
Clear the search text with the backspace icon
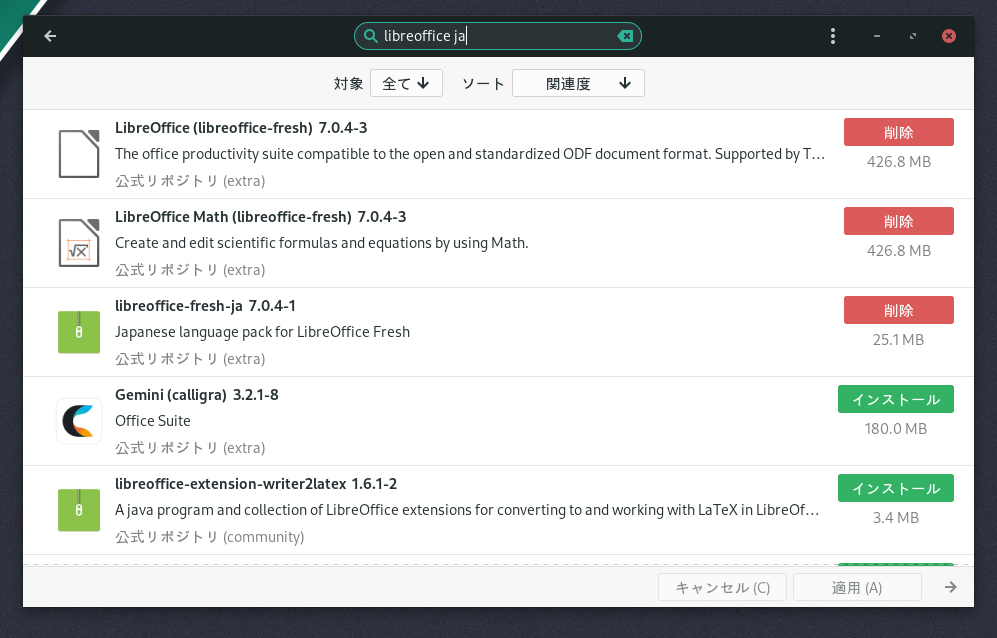[x=626, y=36]
